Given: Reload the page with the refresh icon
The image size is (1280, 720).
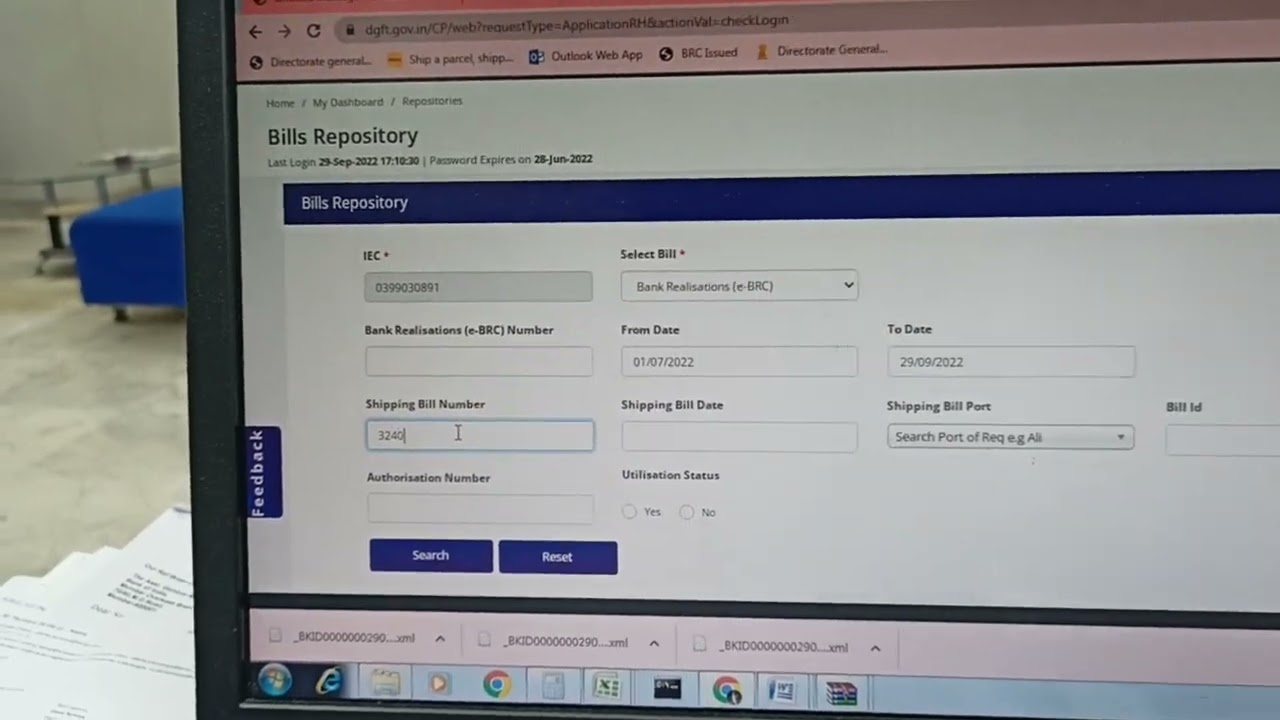Looking at the screenshot, I should click(313, 31).
